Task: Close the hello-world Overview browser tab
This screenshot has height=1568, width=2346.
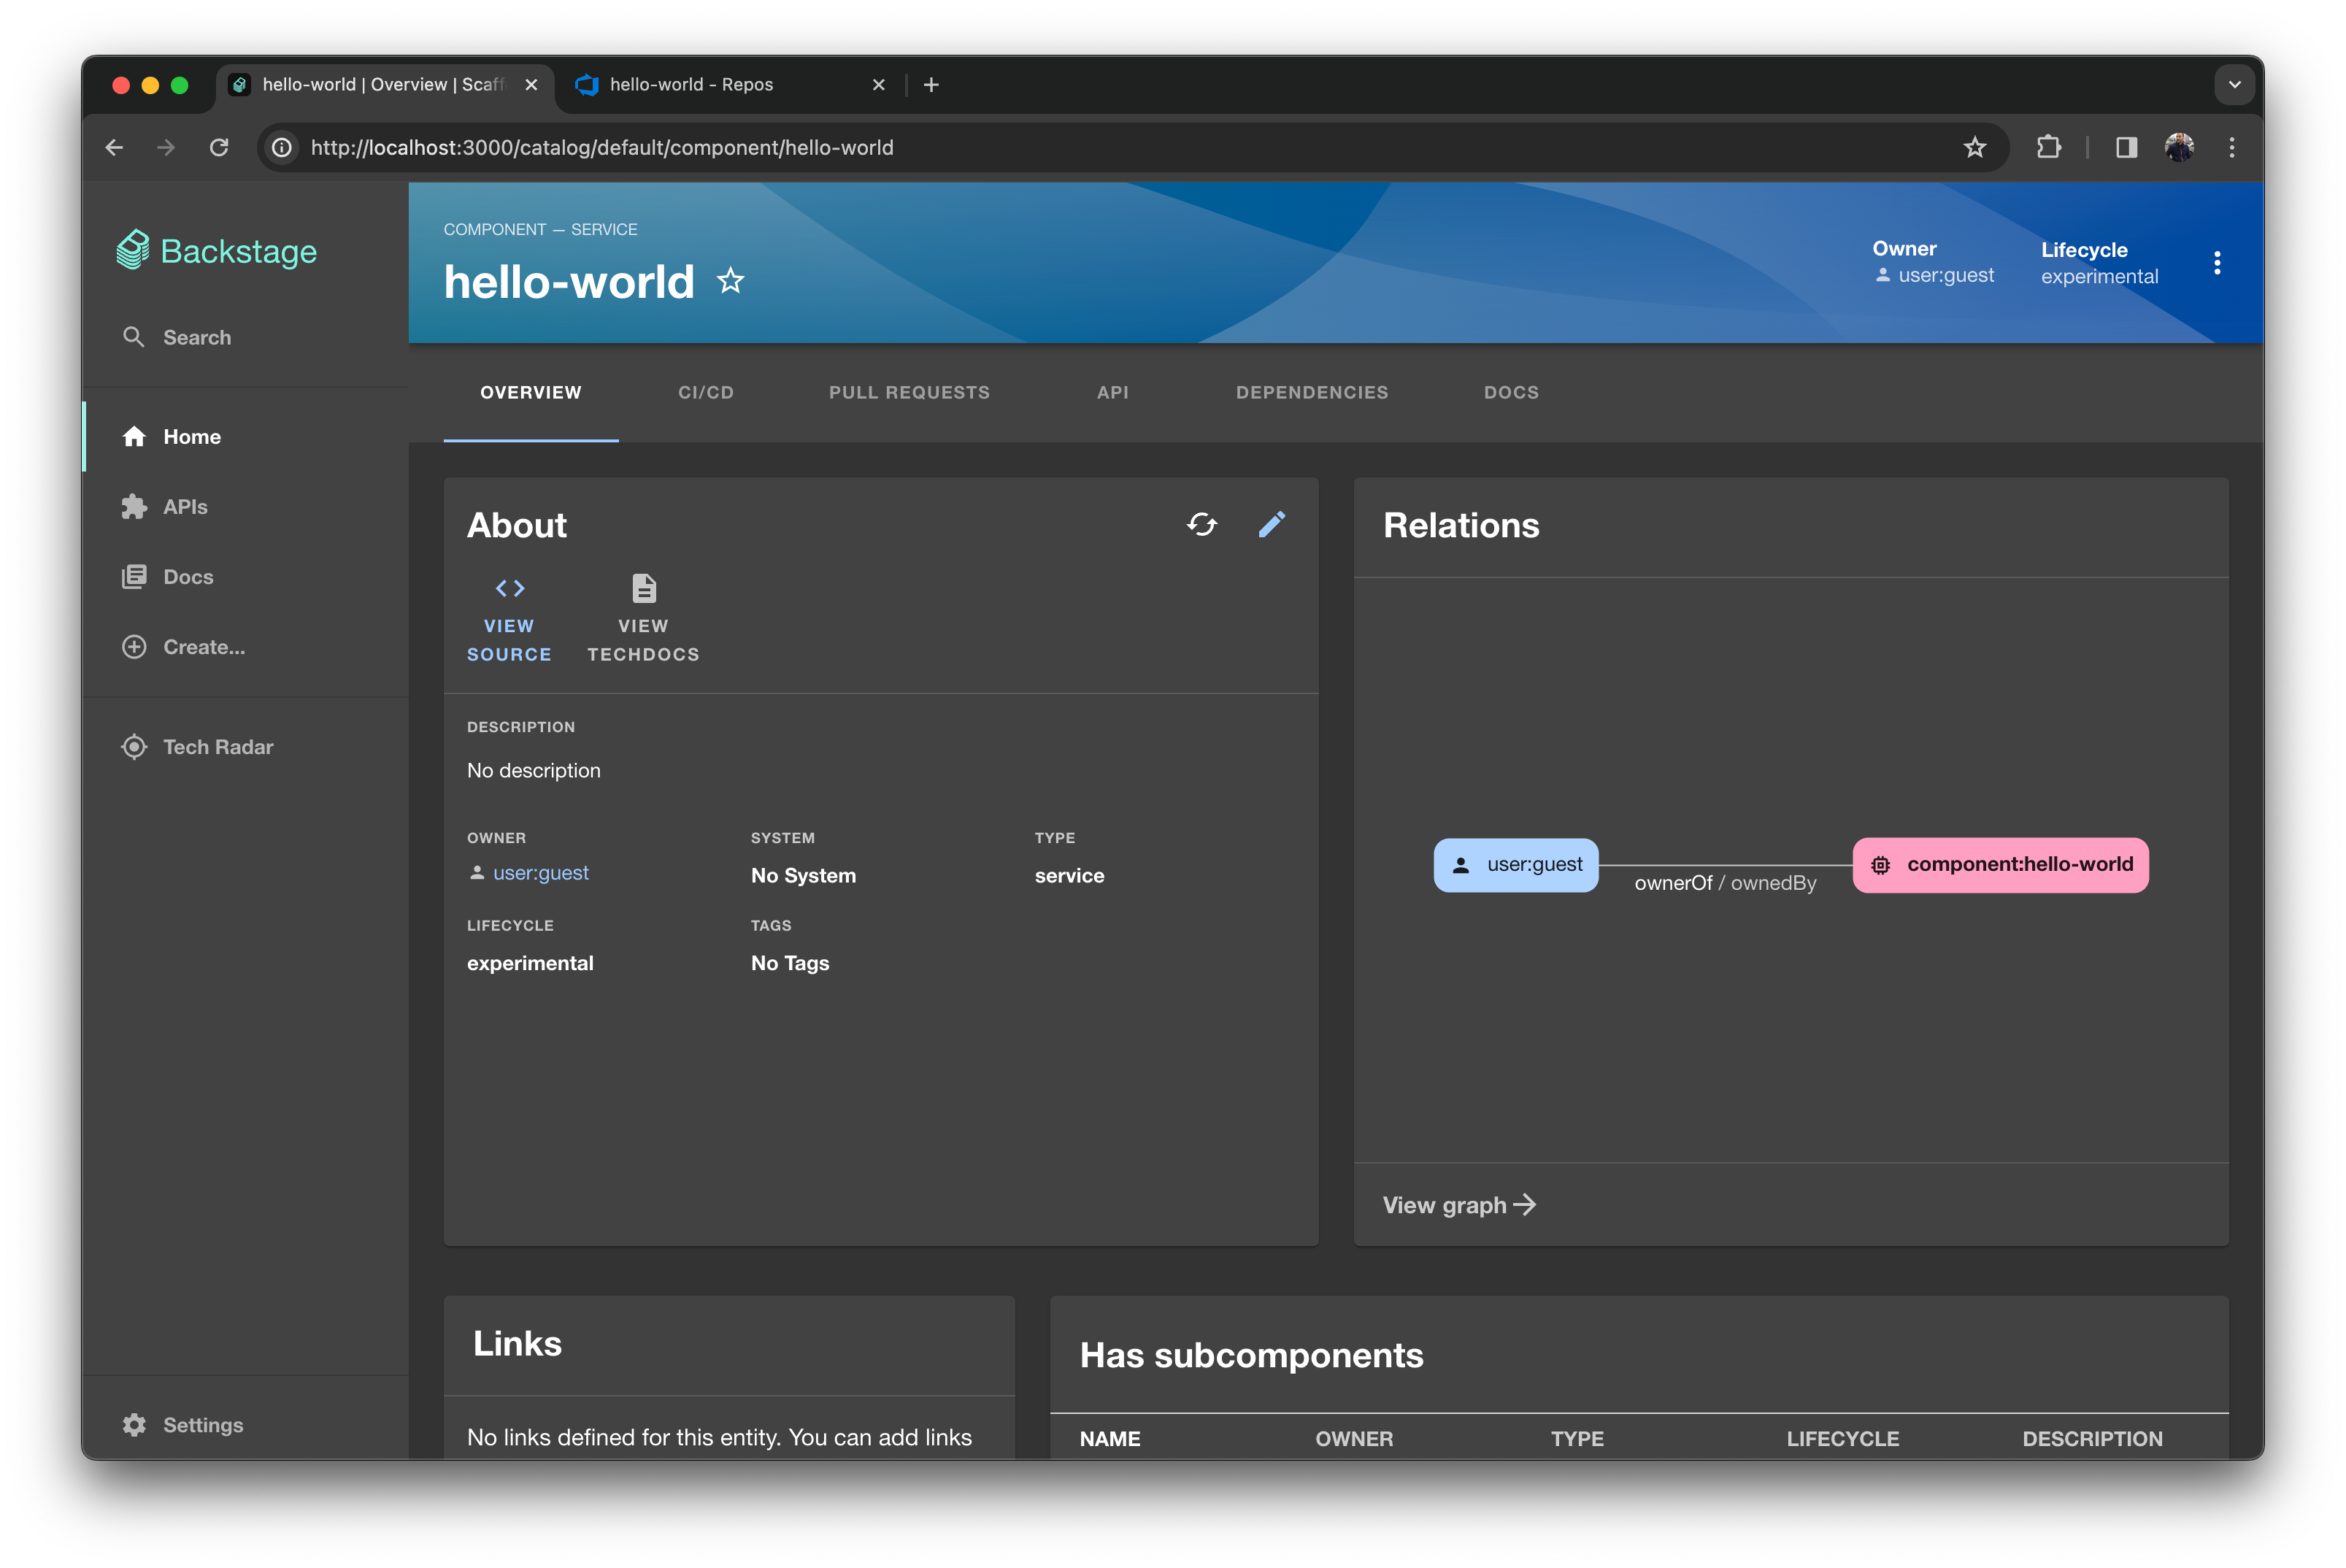Action: pyautogui.click(x=532, y=85)
